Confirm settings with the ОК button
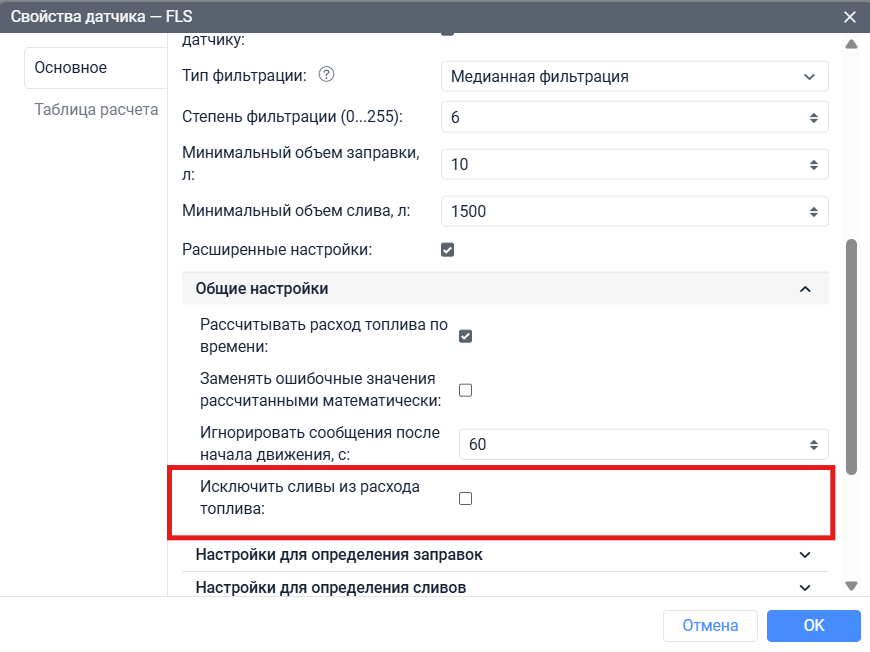870x652 pixels. [813, 625]
